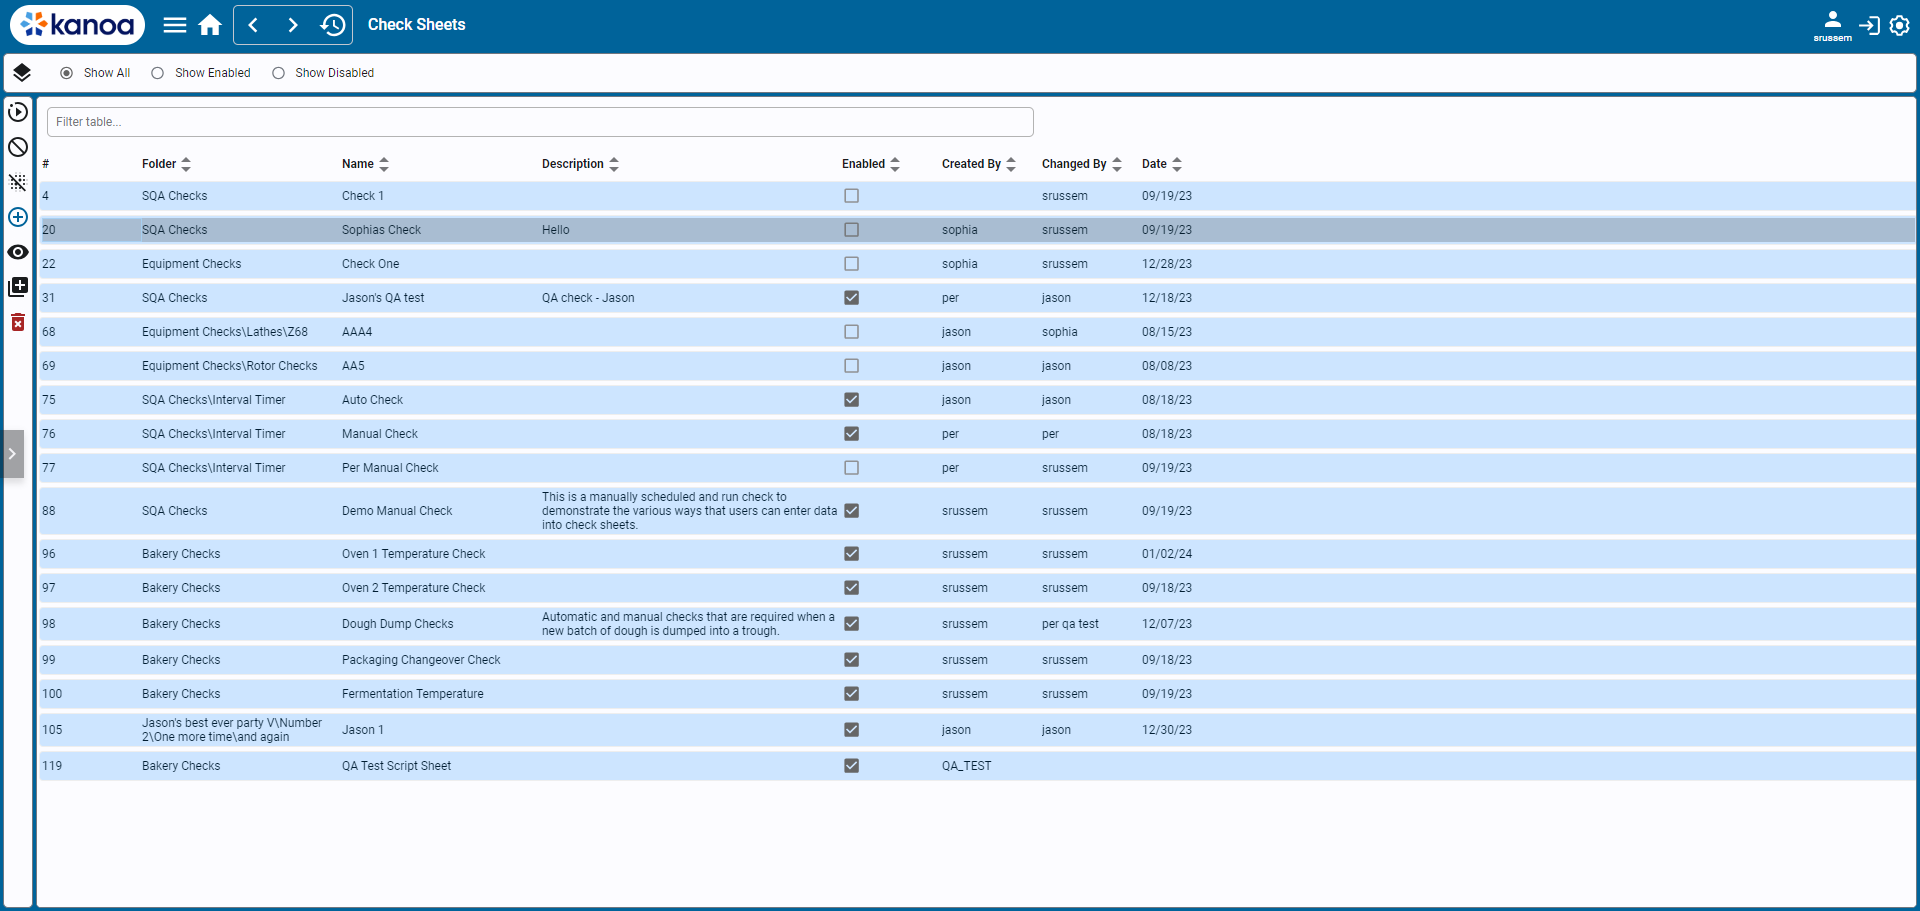Open the srussem user profile

[x=1832, y=25]
